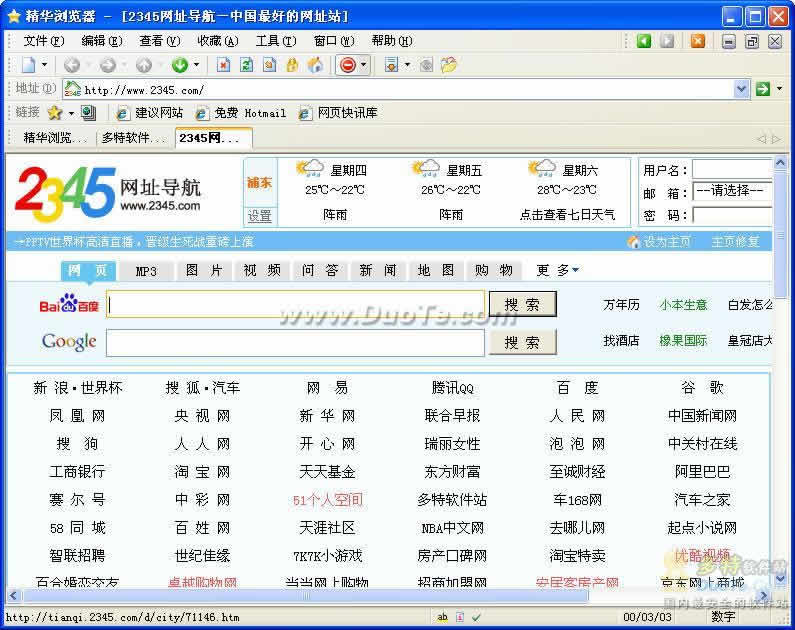Screen dimensions: 795x630
Task: Select the 图片 search tab
Action: tap(204, 271)
